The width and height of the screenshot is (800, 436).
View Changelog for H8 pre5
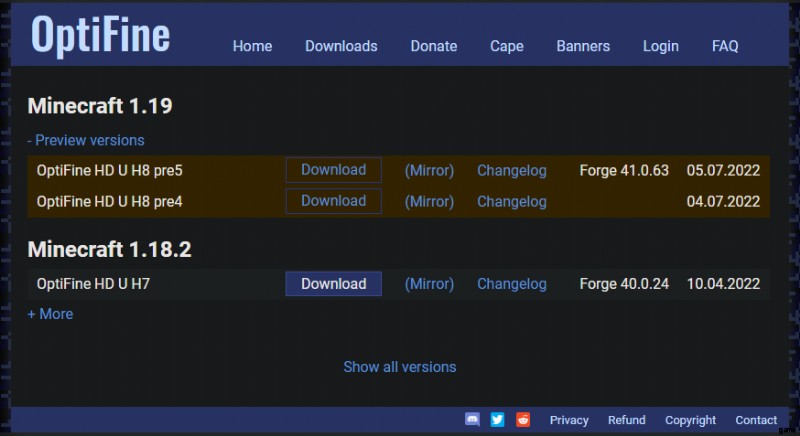[x=512, y=170]
